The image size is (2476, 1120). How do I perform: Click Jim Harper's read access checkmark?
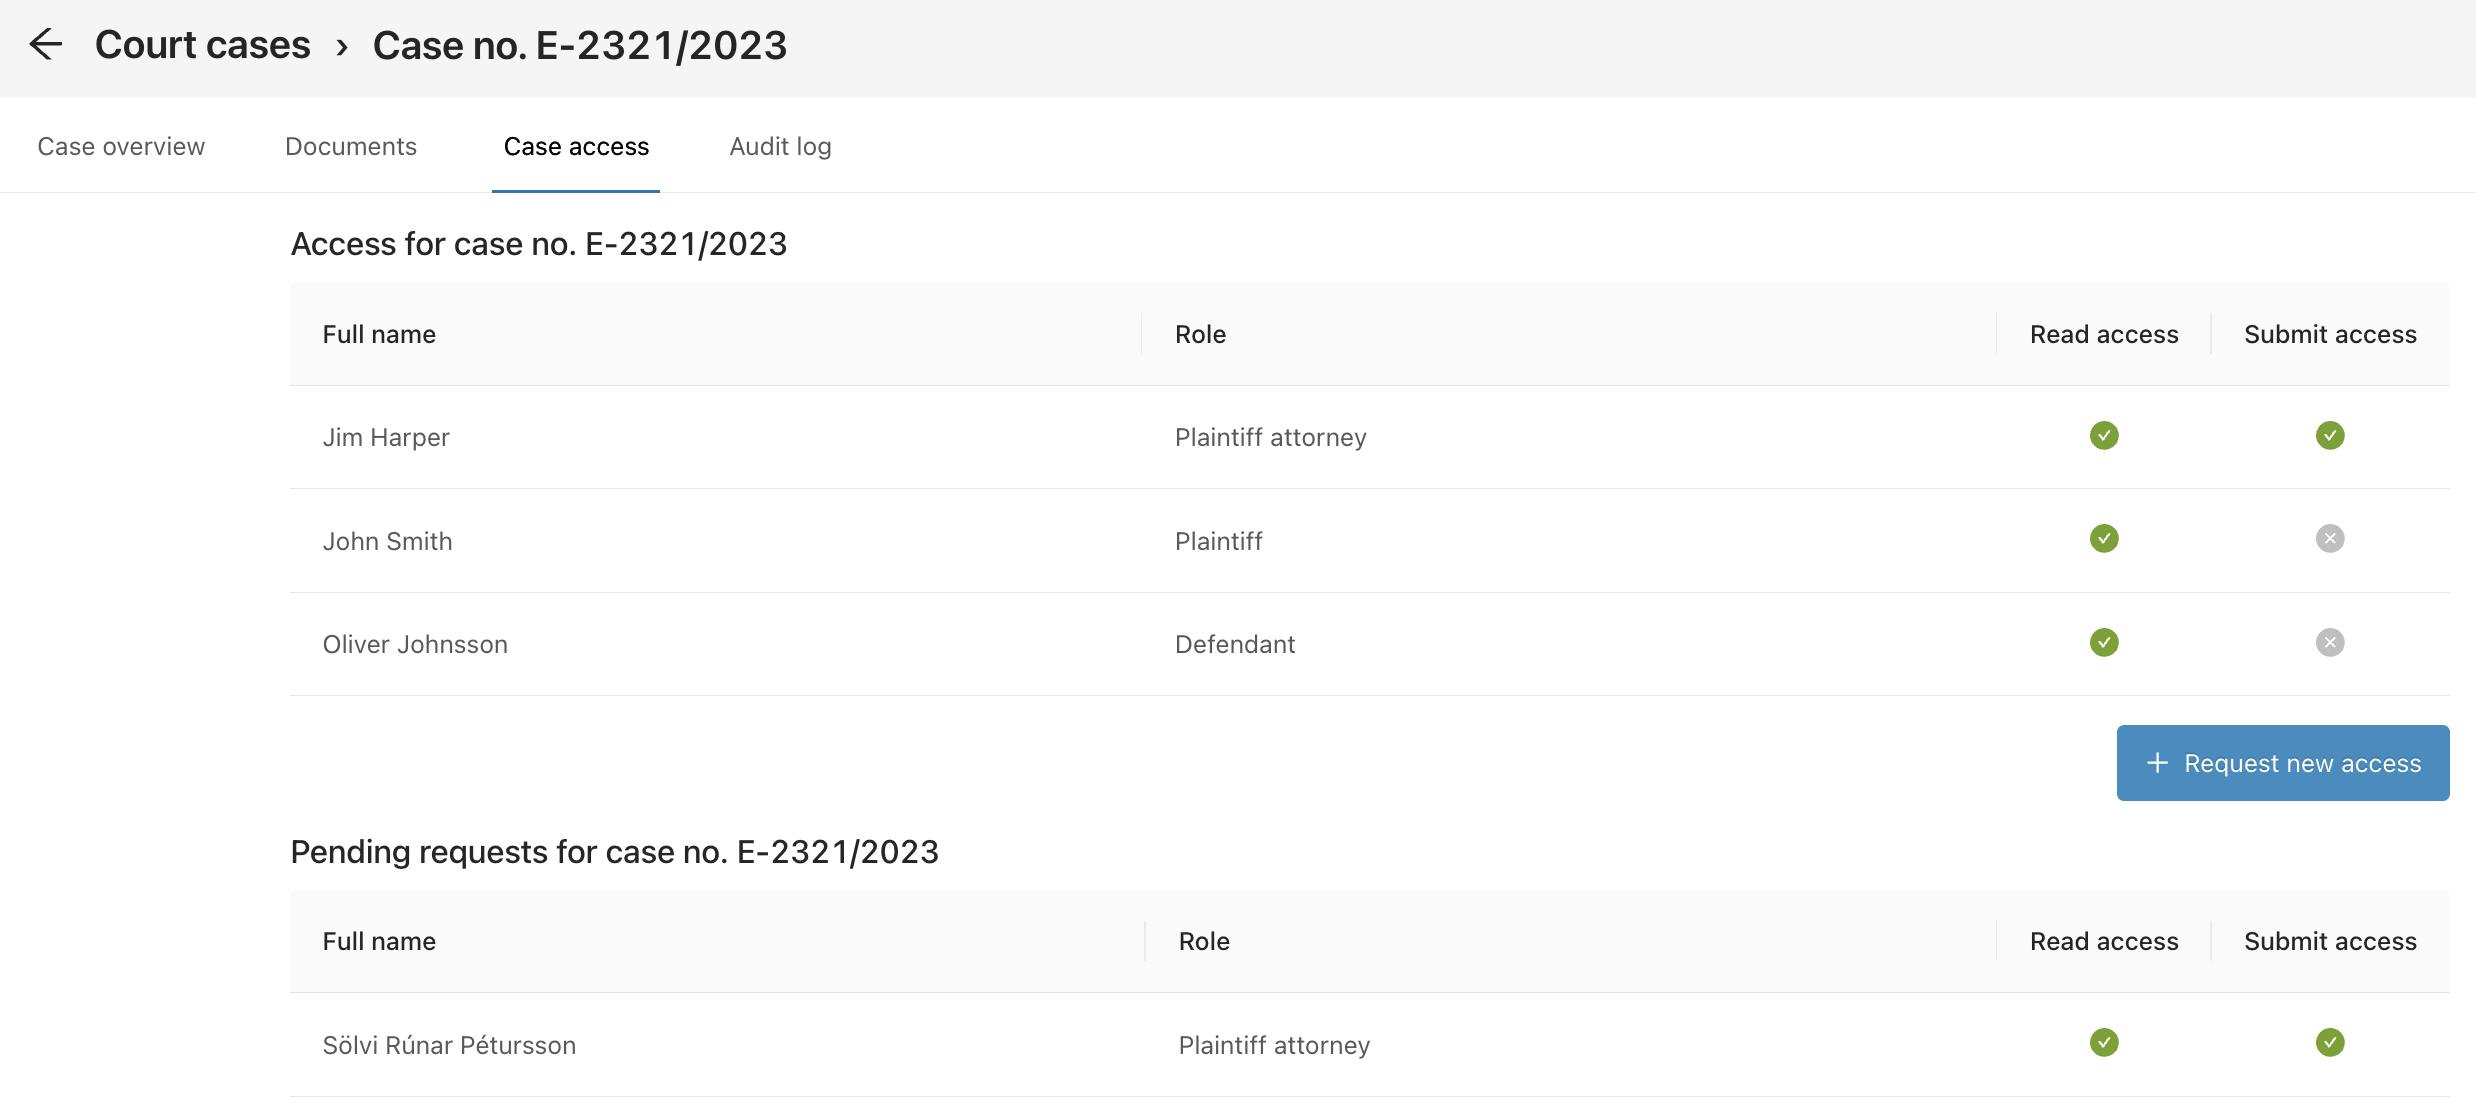coord(2103,436)
